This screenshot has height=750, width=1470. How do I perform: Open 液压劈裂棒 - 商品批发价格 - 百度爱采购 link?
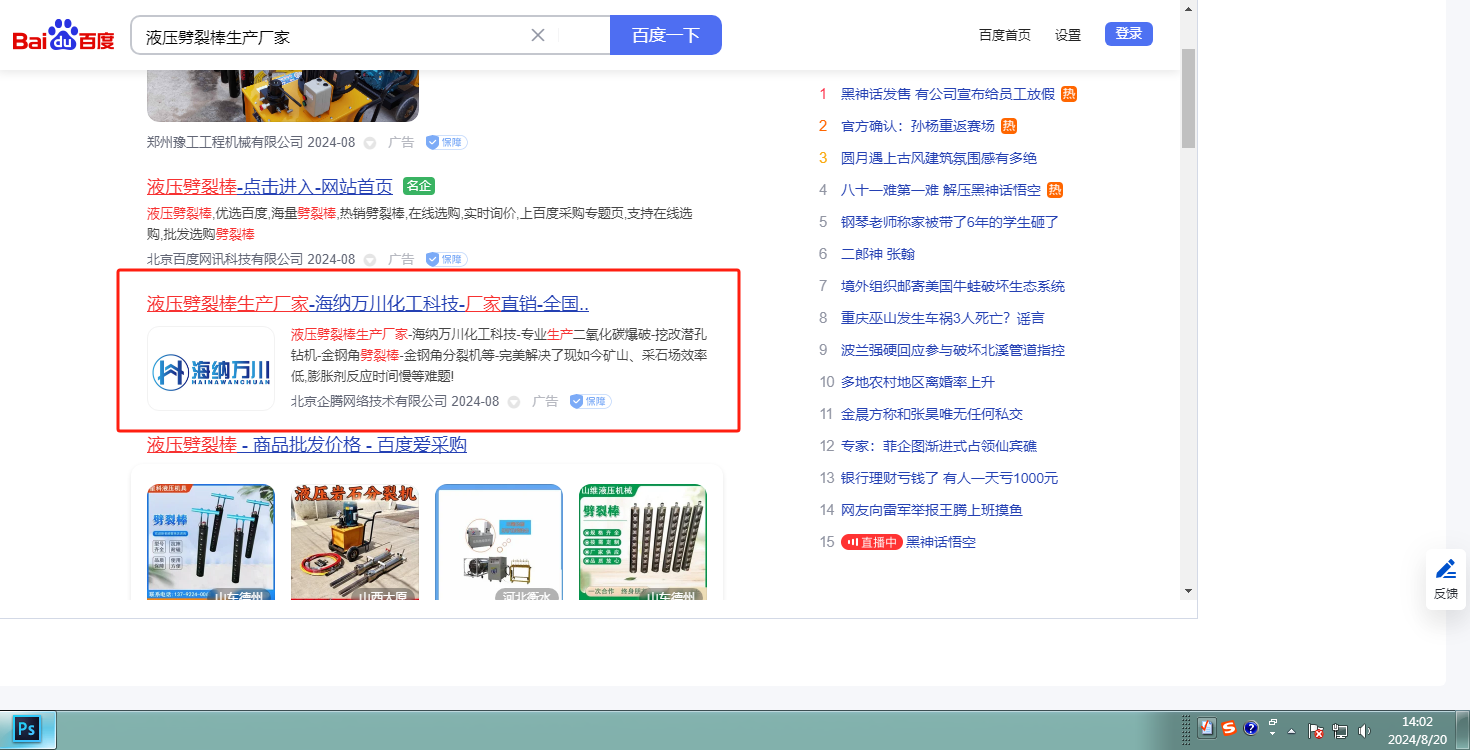[x=307, y=445]
